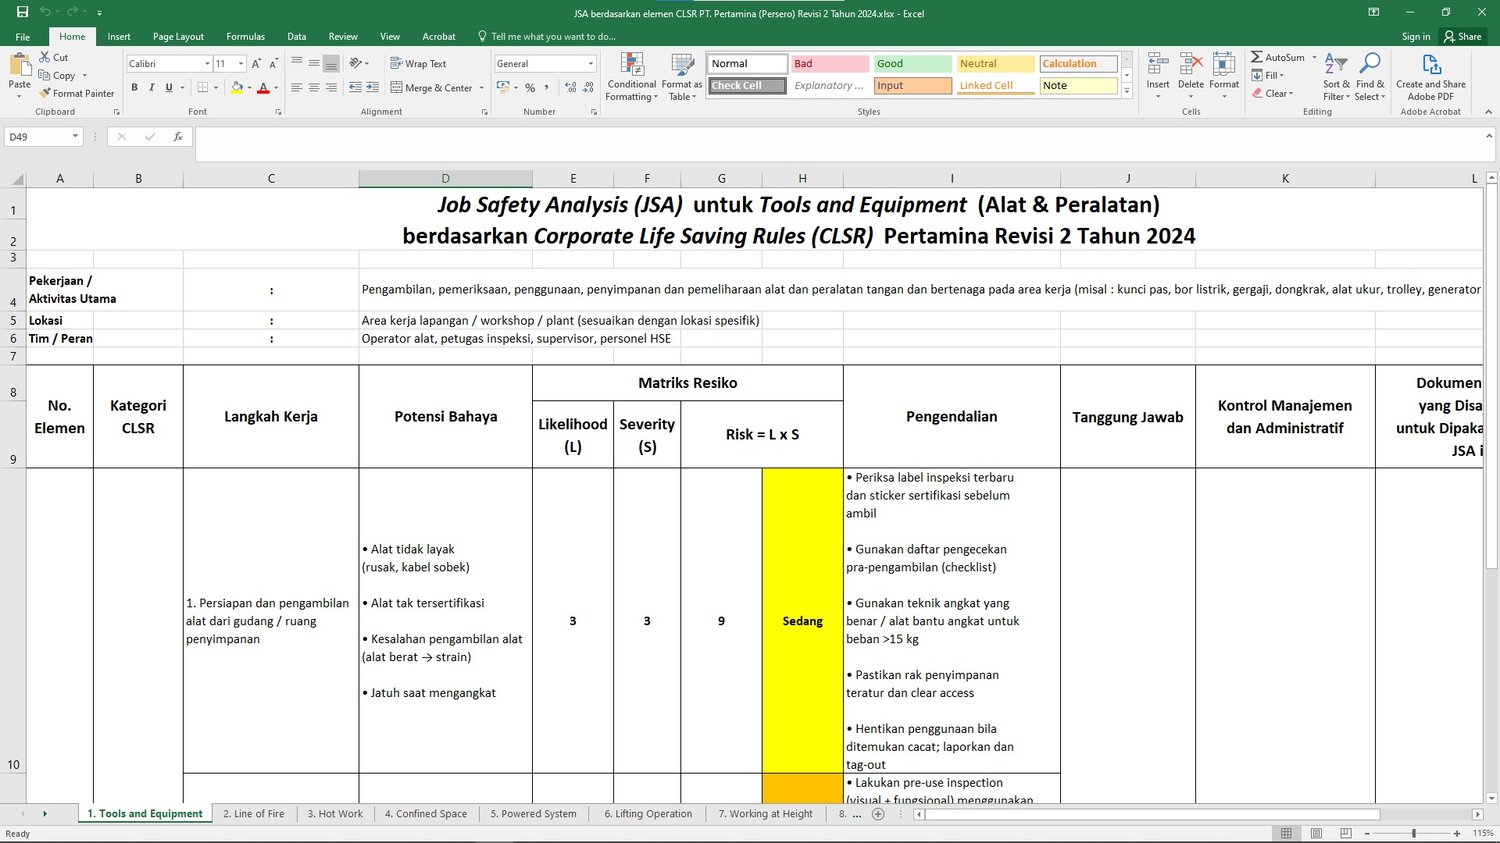Image resolution: width=1500 pixels, height=843 pixels.
Task: Apply the 'Check Cell' cell style
Action: tap(748, 86)
